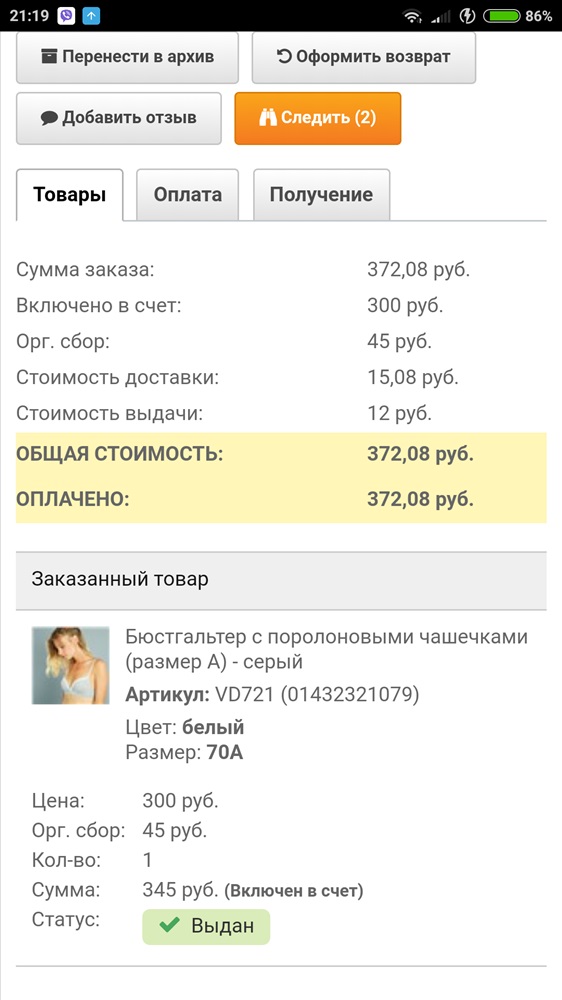Viewport: 562px width, 1000px height.
Task: Click the orange Следить (2) button
Action: (318, 119)
